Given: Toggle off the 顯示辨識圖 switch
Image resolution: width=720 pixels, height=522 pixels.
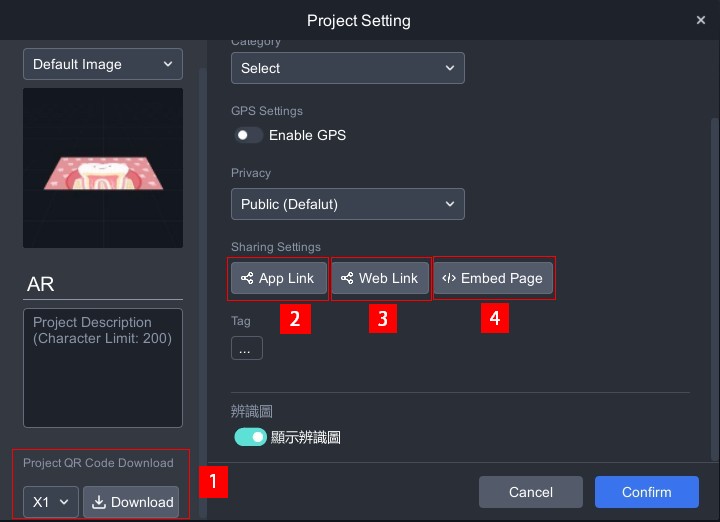Looking at the screenshot, I should [250, 437].
